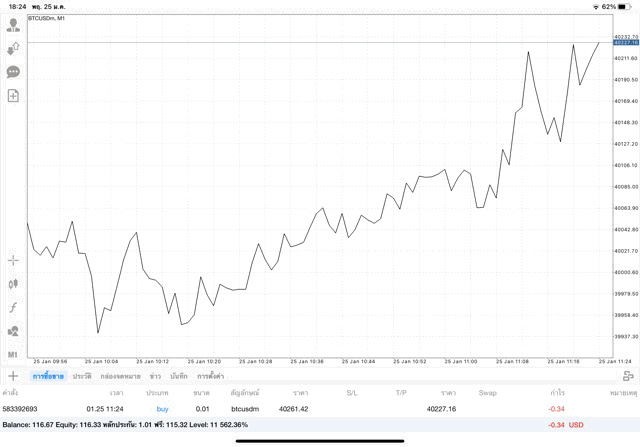Open the บันทึก journal tab

click(179, 376)
